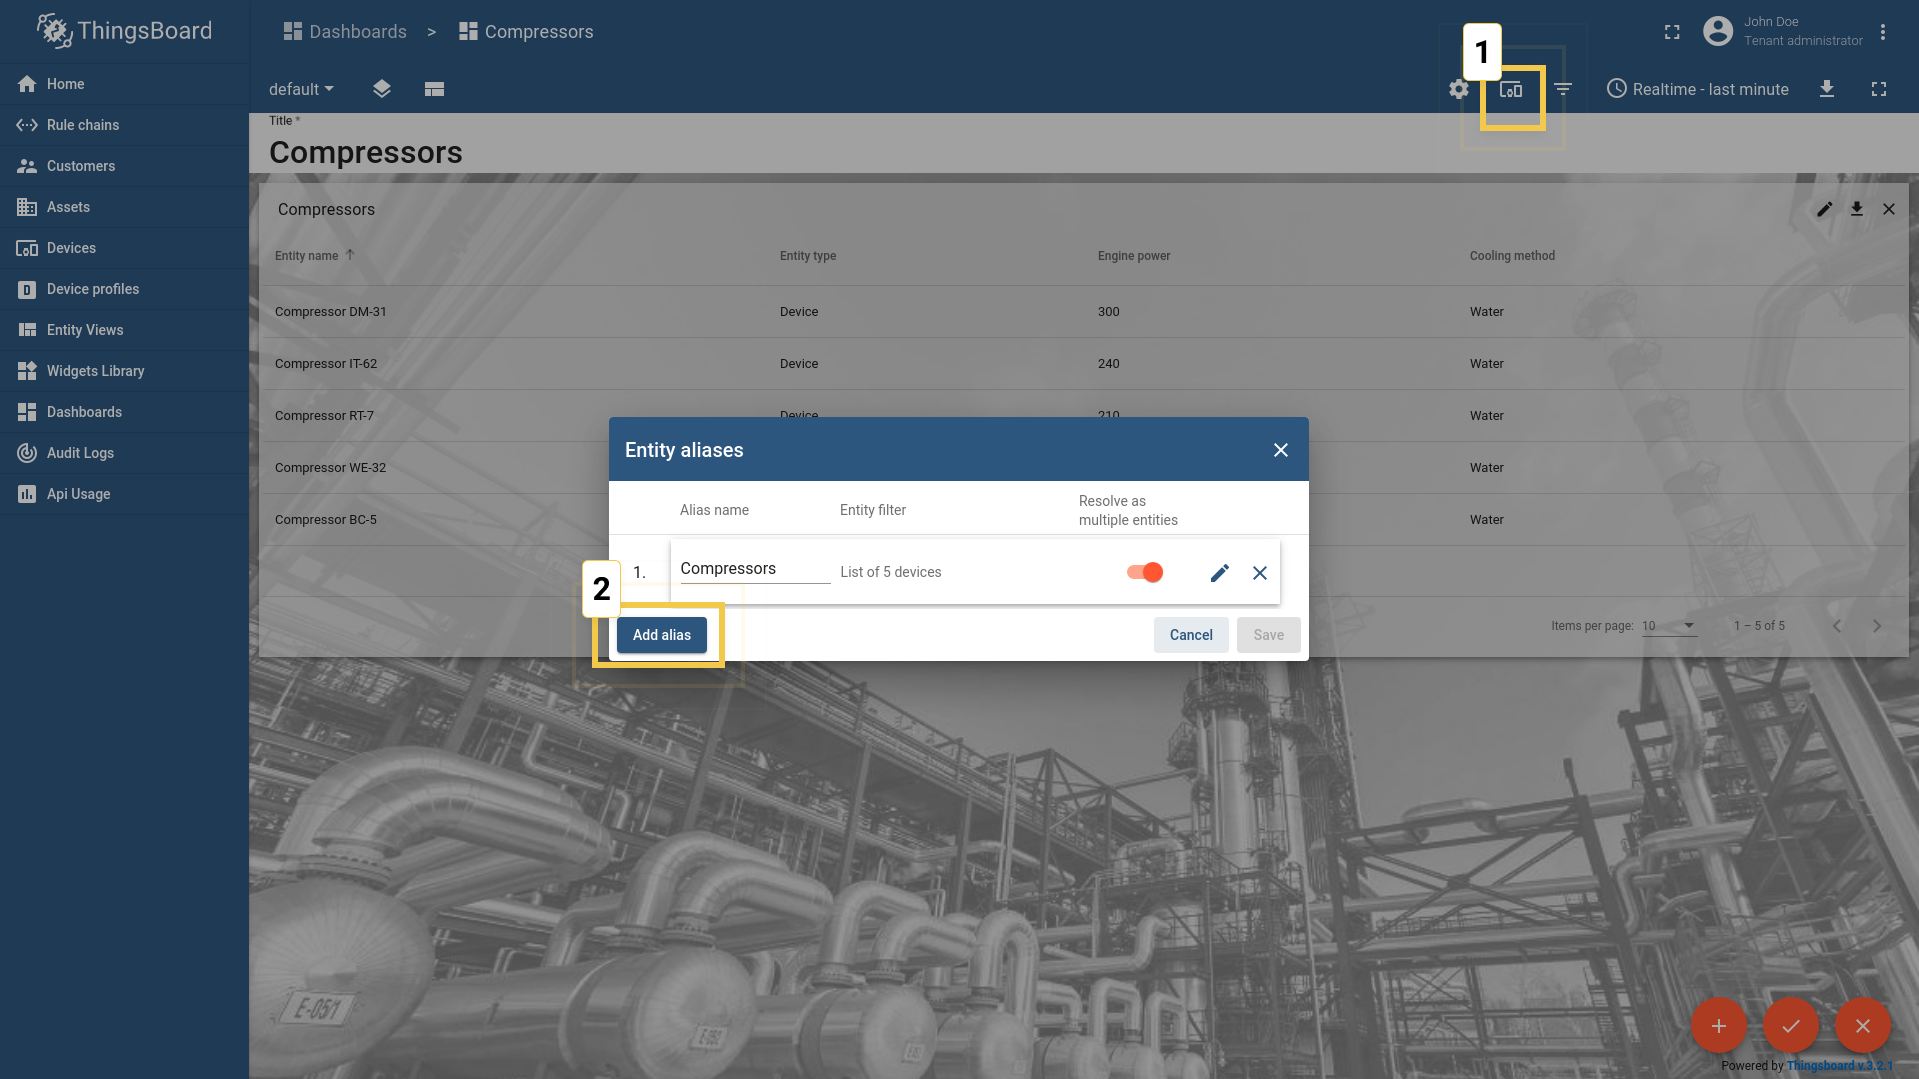Click the Dashboards sidebar icon

click(27, 412)
